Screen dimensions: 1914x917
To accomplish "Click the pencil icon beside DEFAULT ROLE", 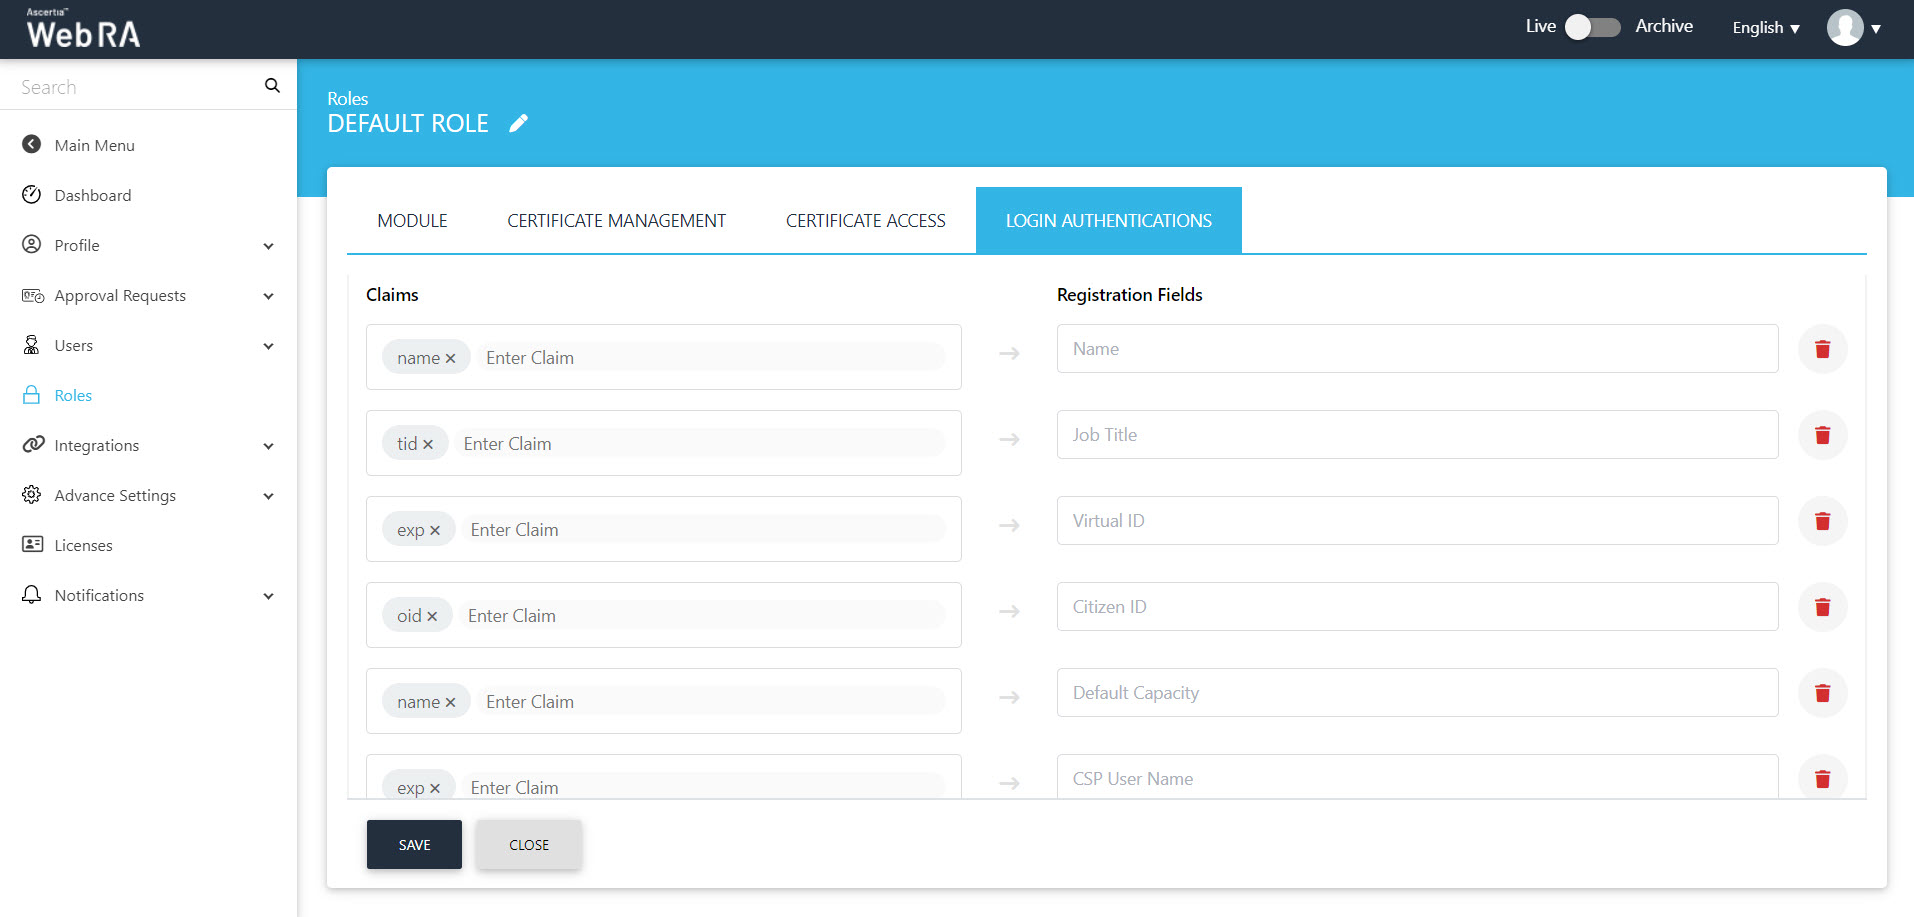I will click(x=518, y=123).
